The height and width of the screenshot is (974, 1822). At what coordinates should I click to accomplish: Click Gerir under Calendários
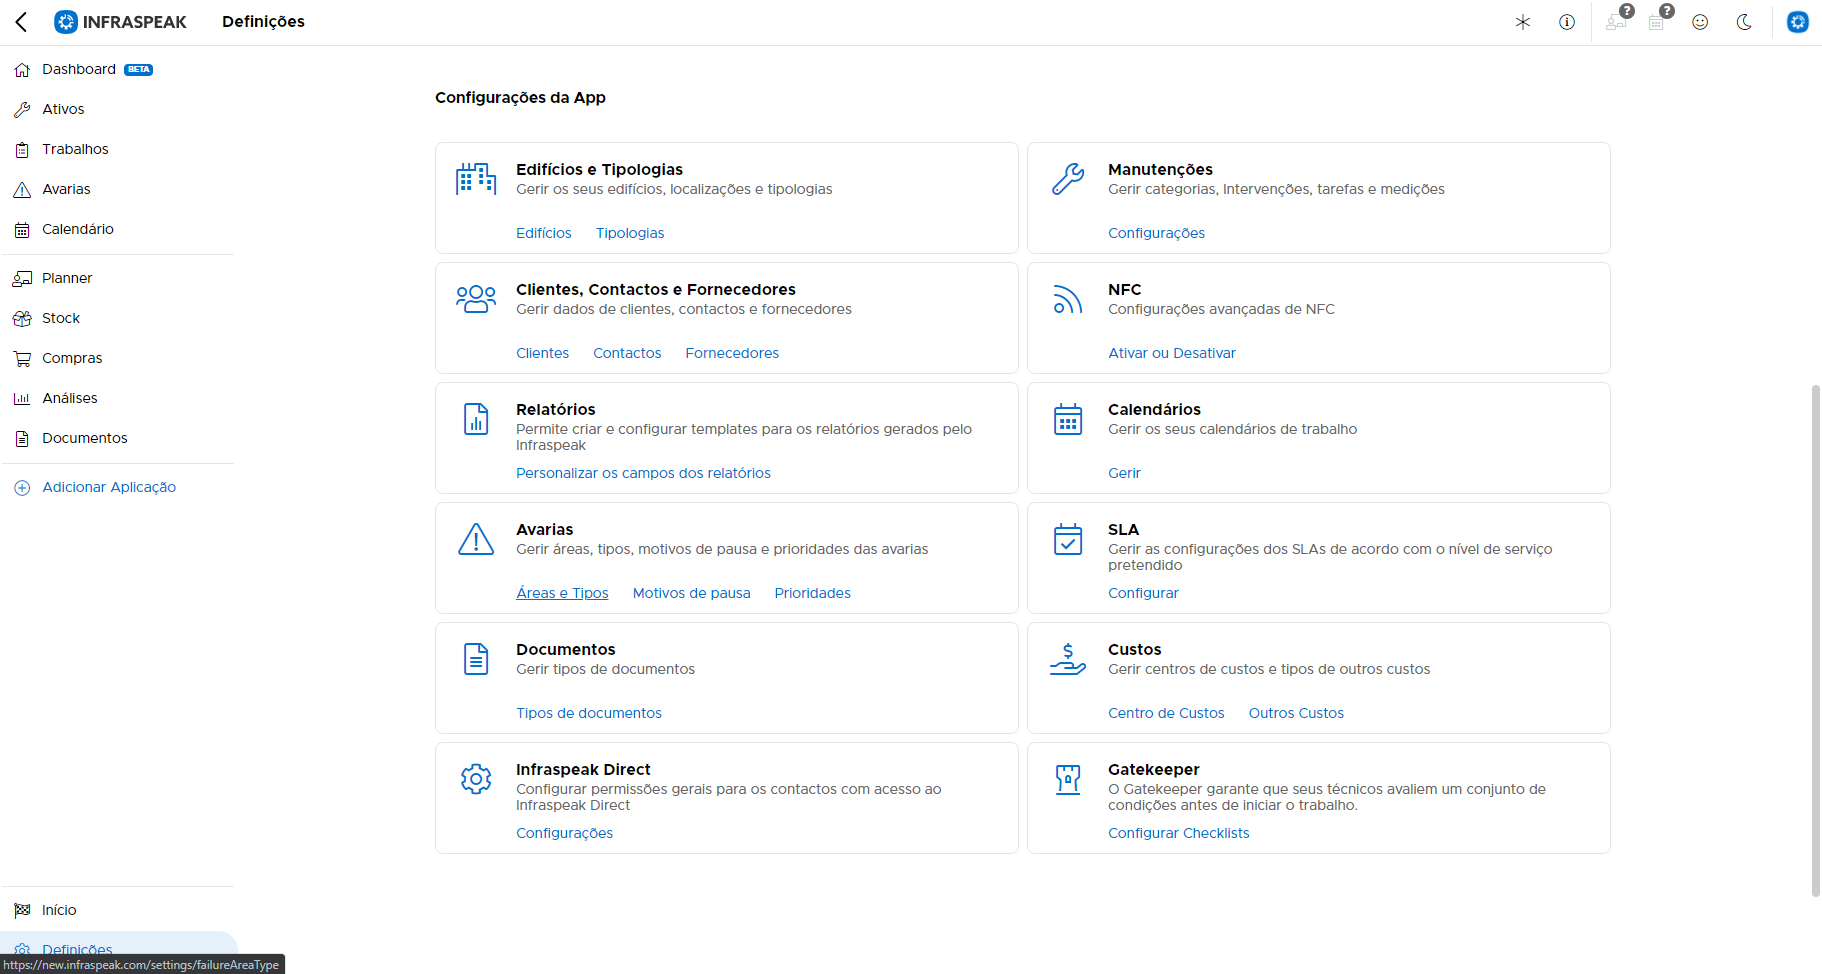click(x=1124, y=473)
